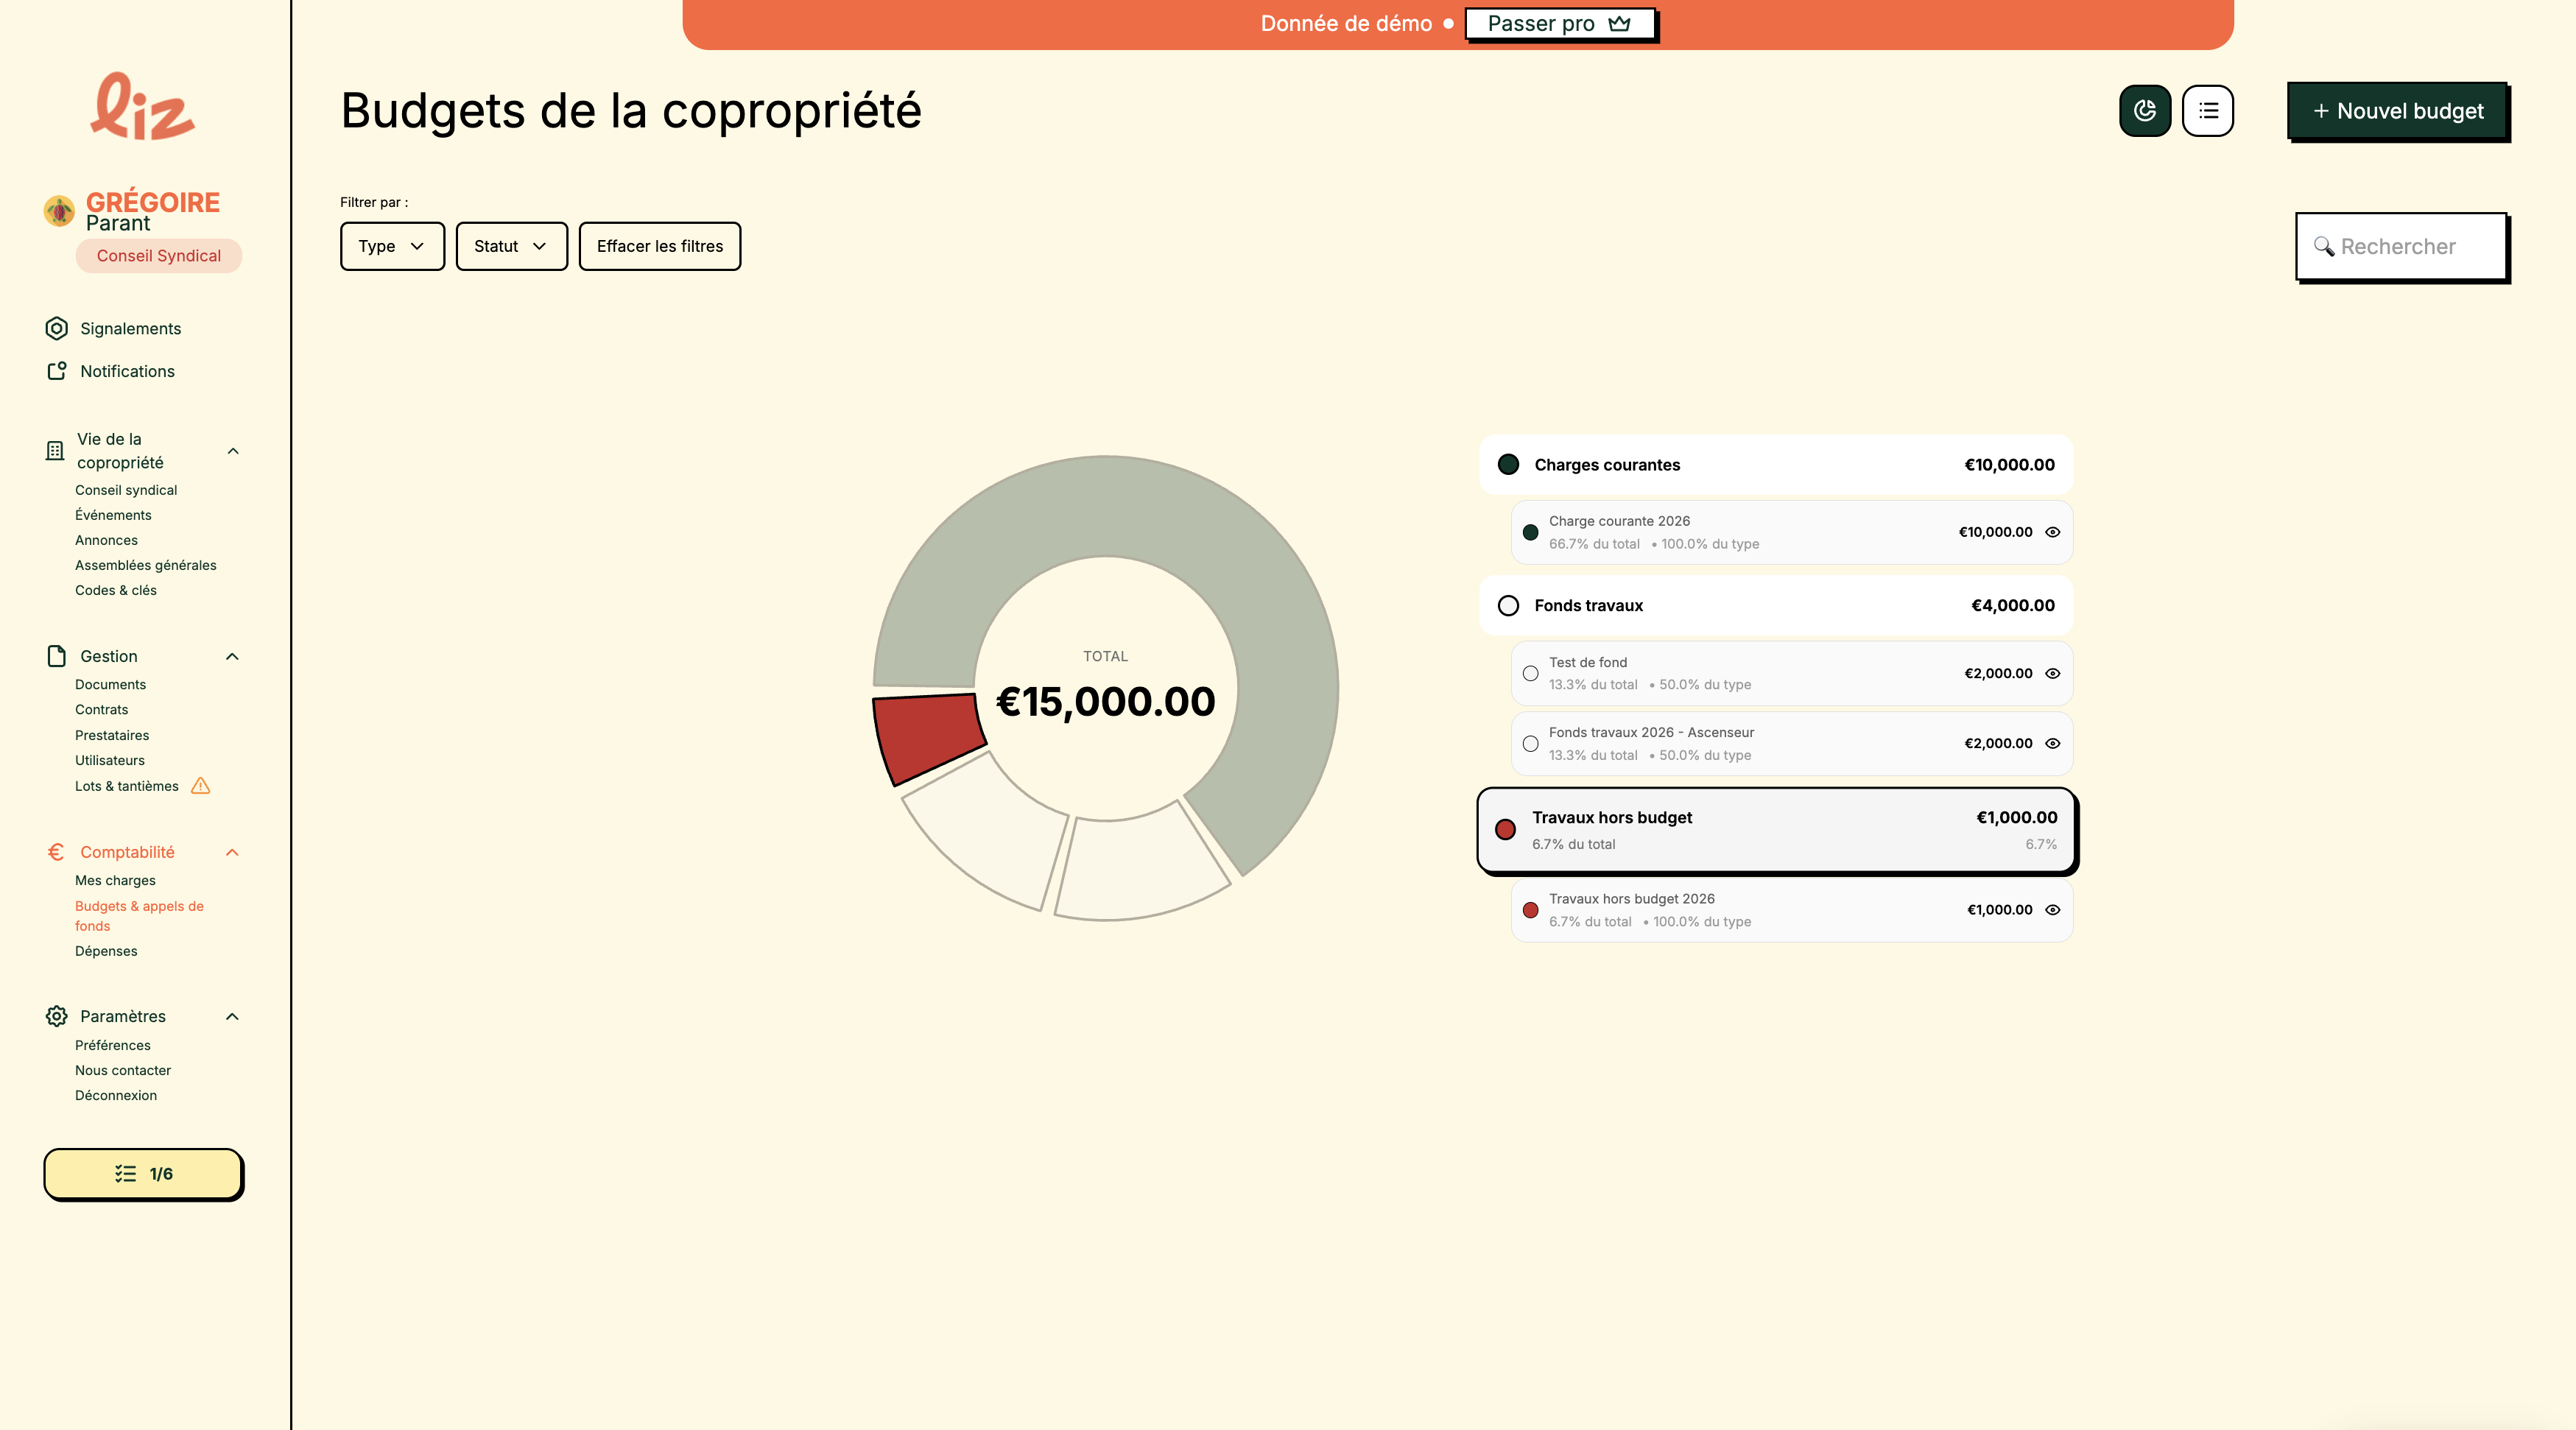
Task: Click Conseil Syndical role badge
Action: 159,256
